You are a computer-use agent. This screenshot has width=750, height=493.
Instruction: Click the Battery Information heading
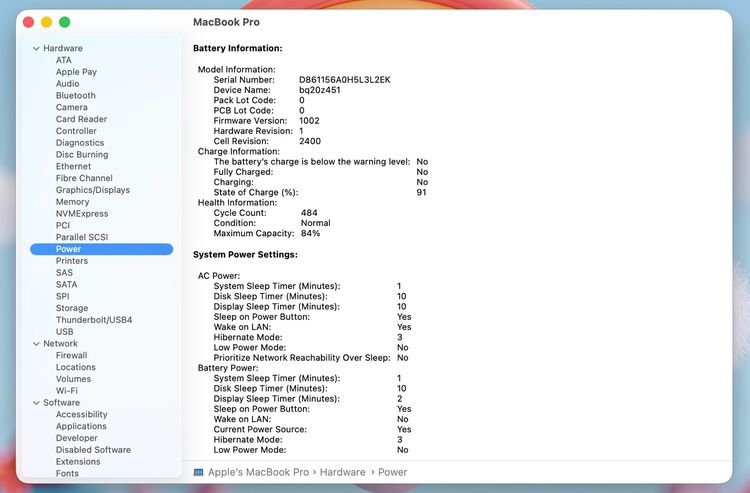point(238,48)
